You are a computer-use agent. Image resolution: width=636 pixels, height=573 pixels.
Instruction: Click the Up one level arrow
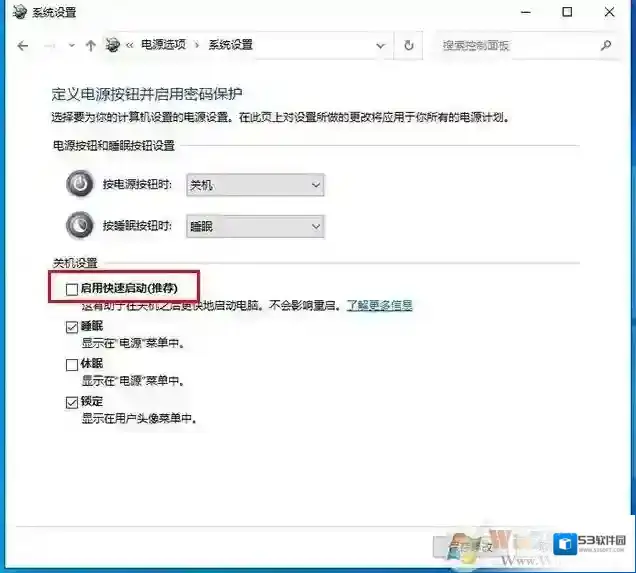click(91, 46)
